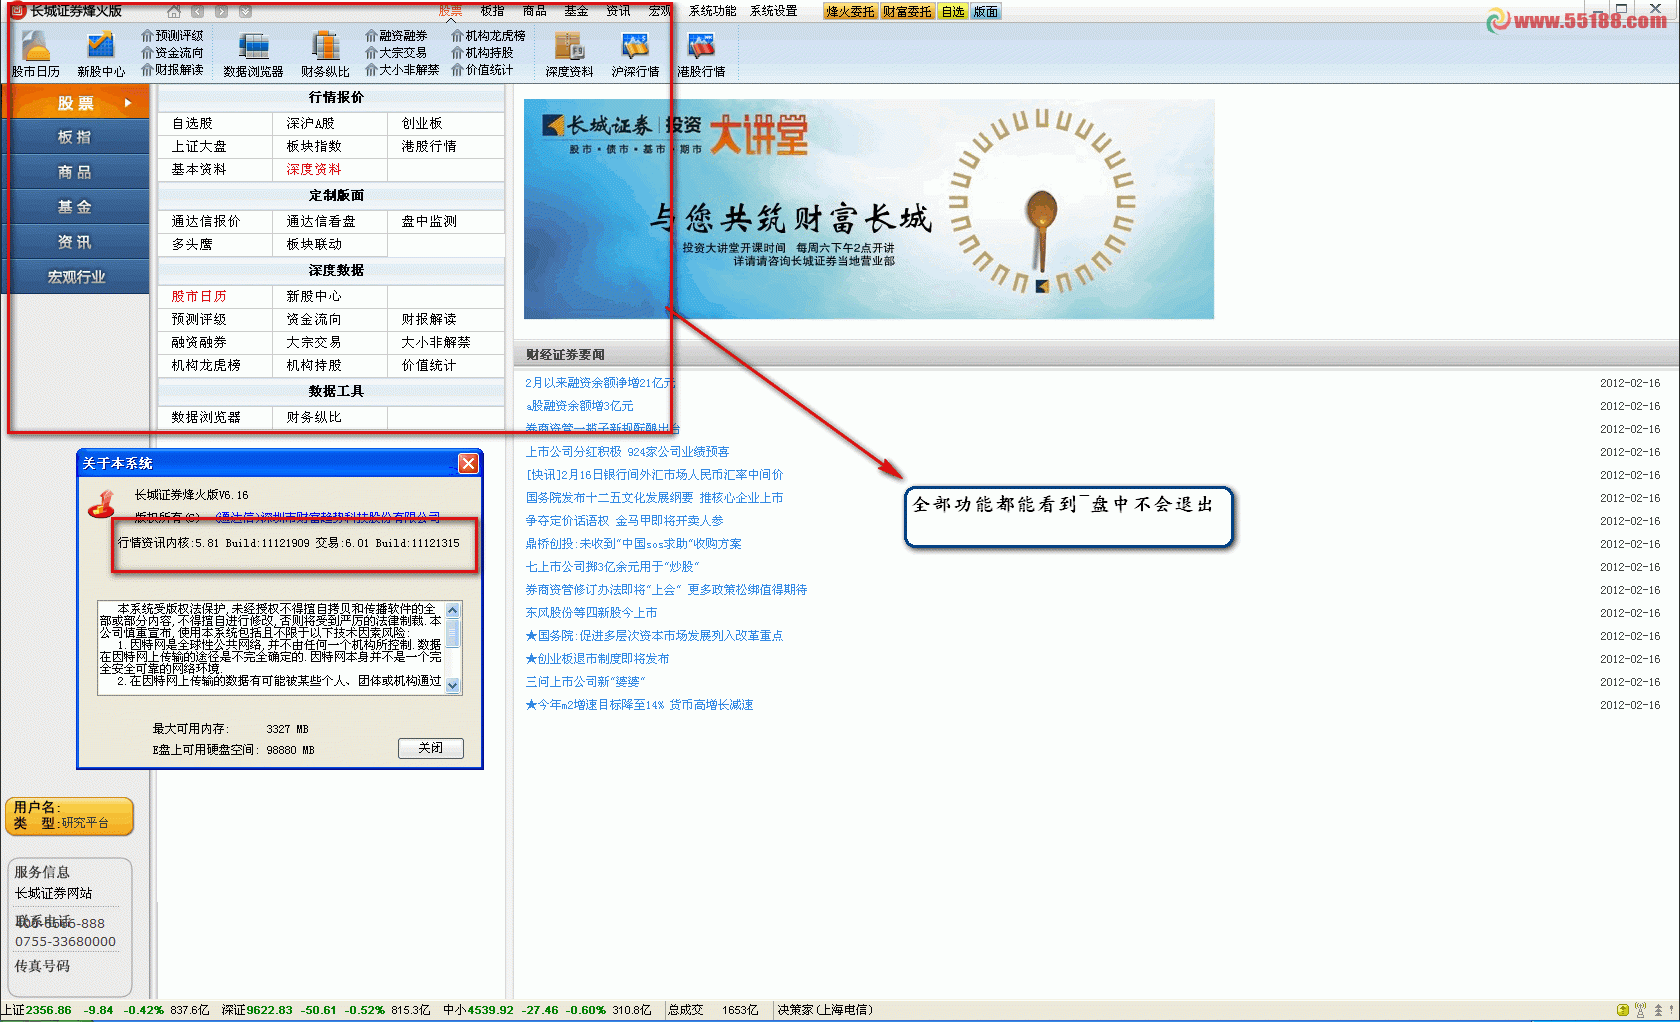Open the 系统设置 menu
The width and height of the screenshot is (1680, 1022).
click(774, 11)
